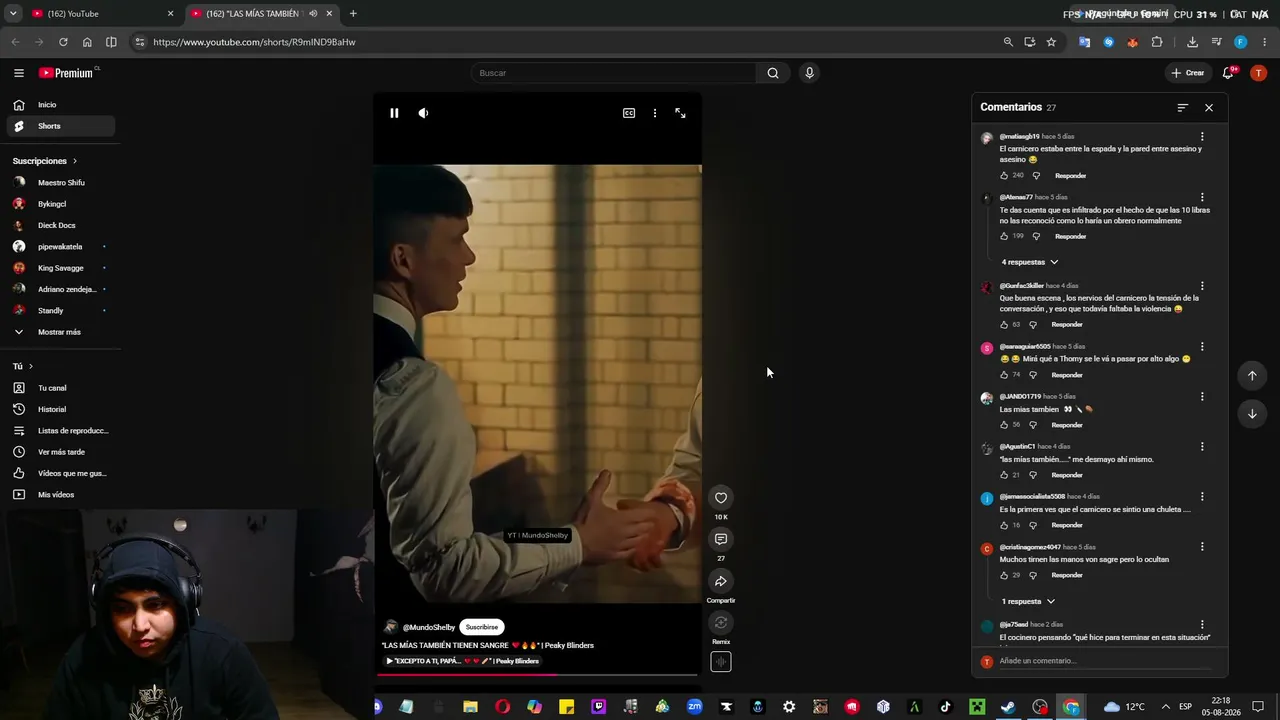
Task: Seek using the Short's red progress bar
Action: [537, 675]
